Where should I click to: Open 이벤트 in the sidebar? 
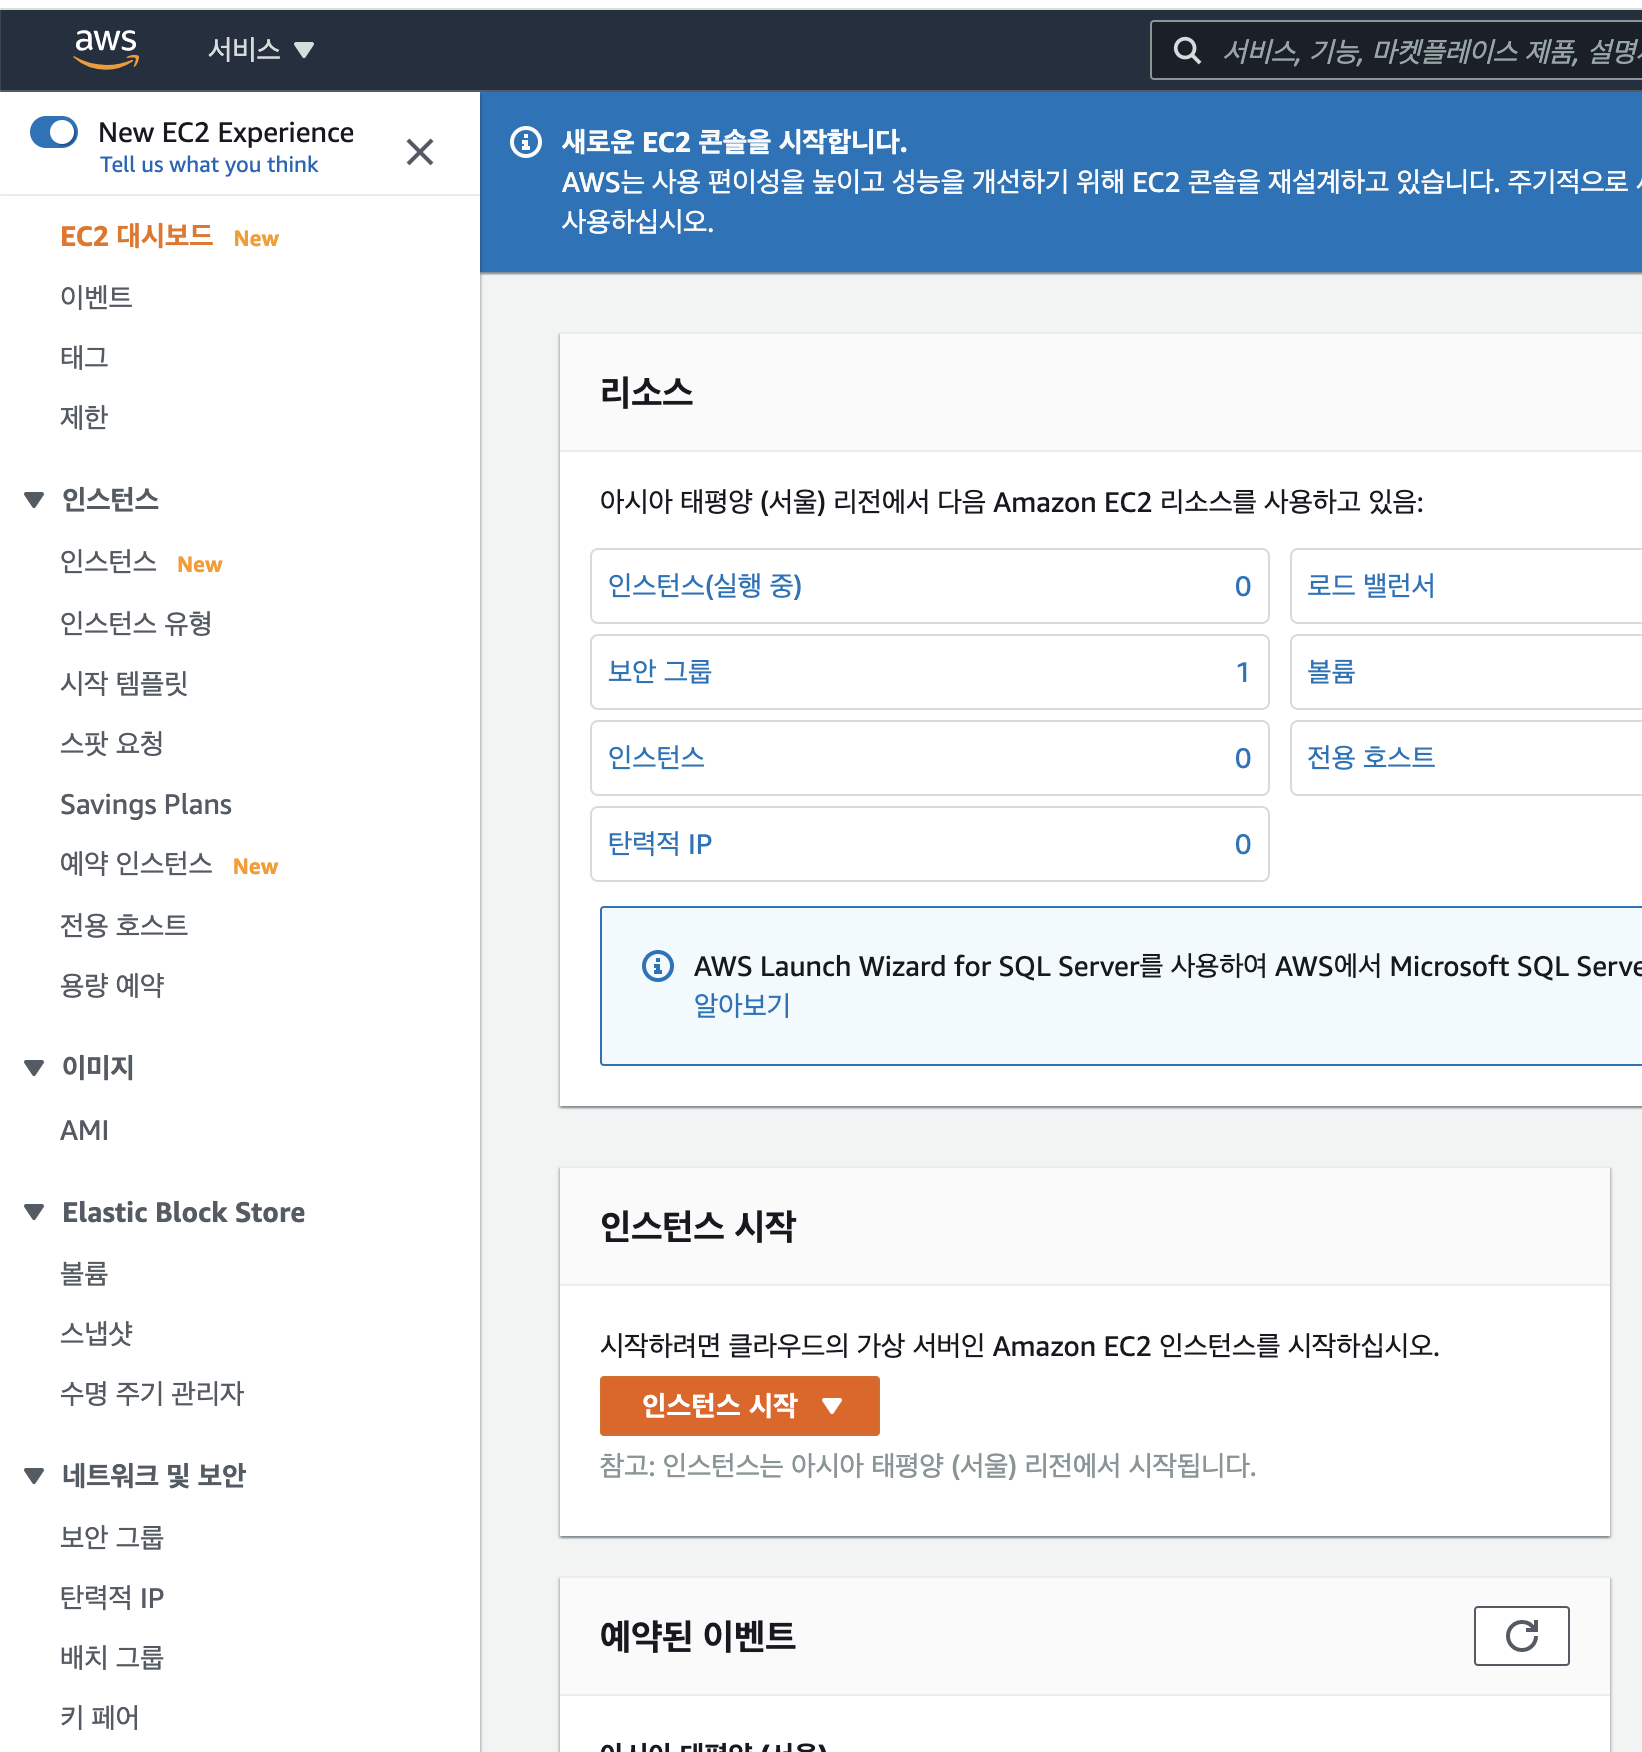[x=96, y=297]
